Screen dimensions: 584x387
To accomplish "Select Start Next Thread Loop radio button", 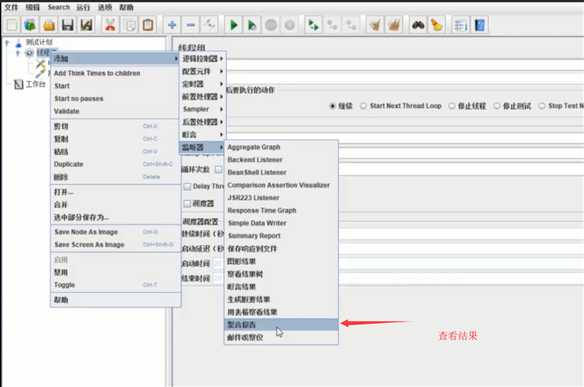I will (x=363, y=106).
